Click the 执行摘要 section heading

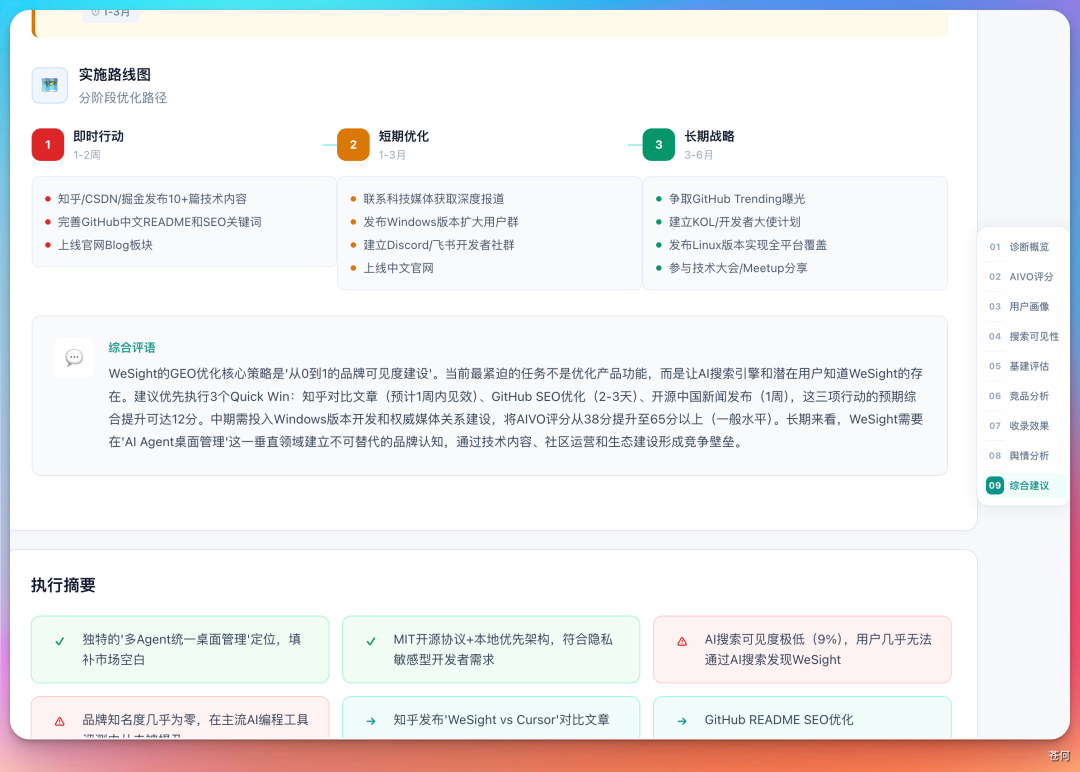[x=63, y=585]
